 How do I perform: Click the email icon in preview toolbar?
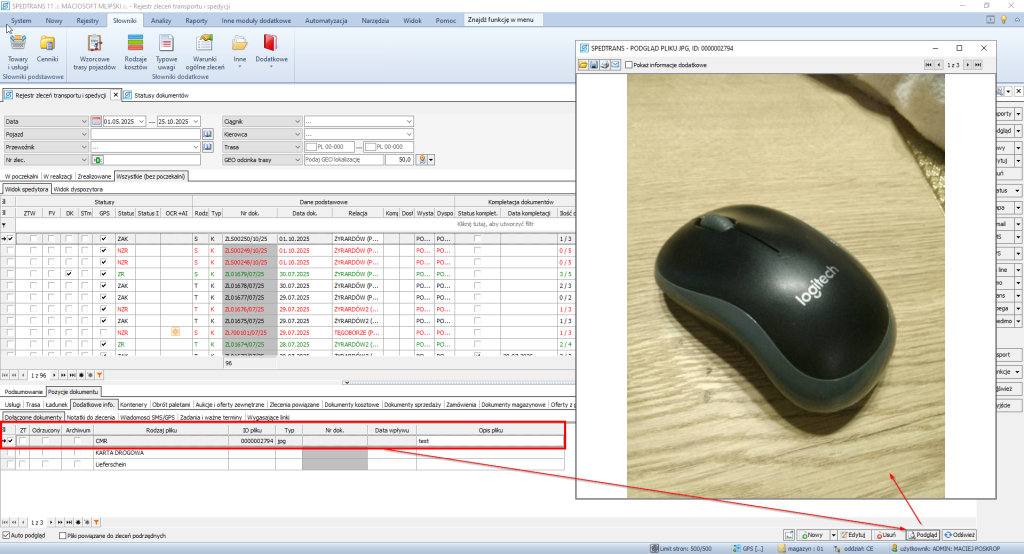(615, 65)
